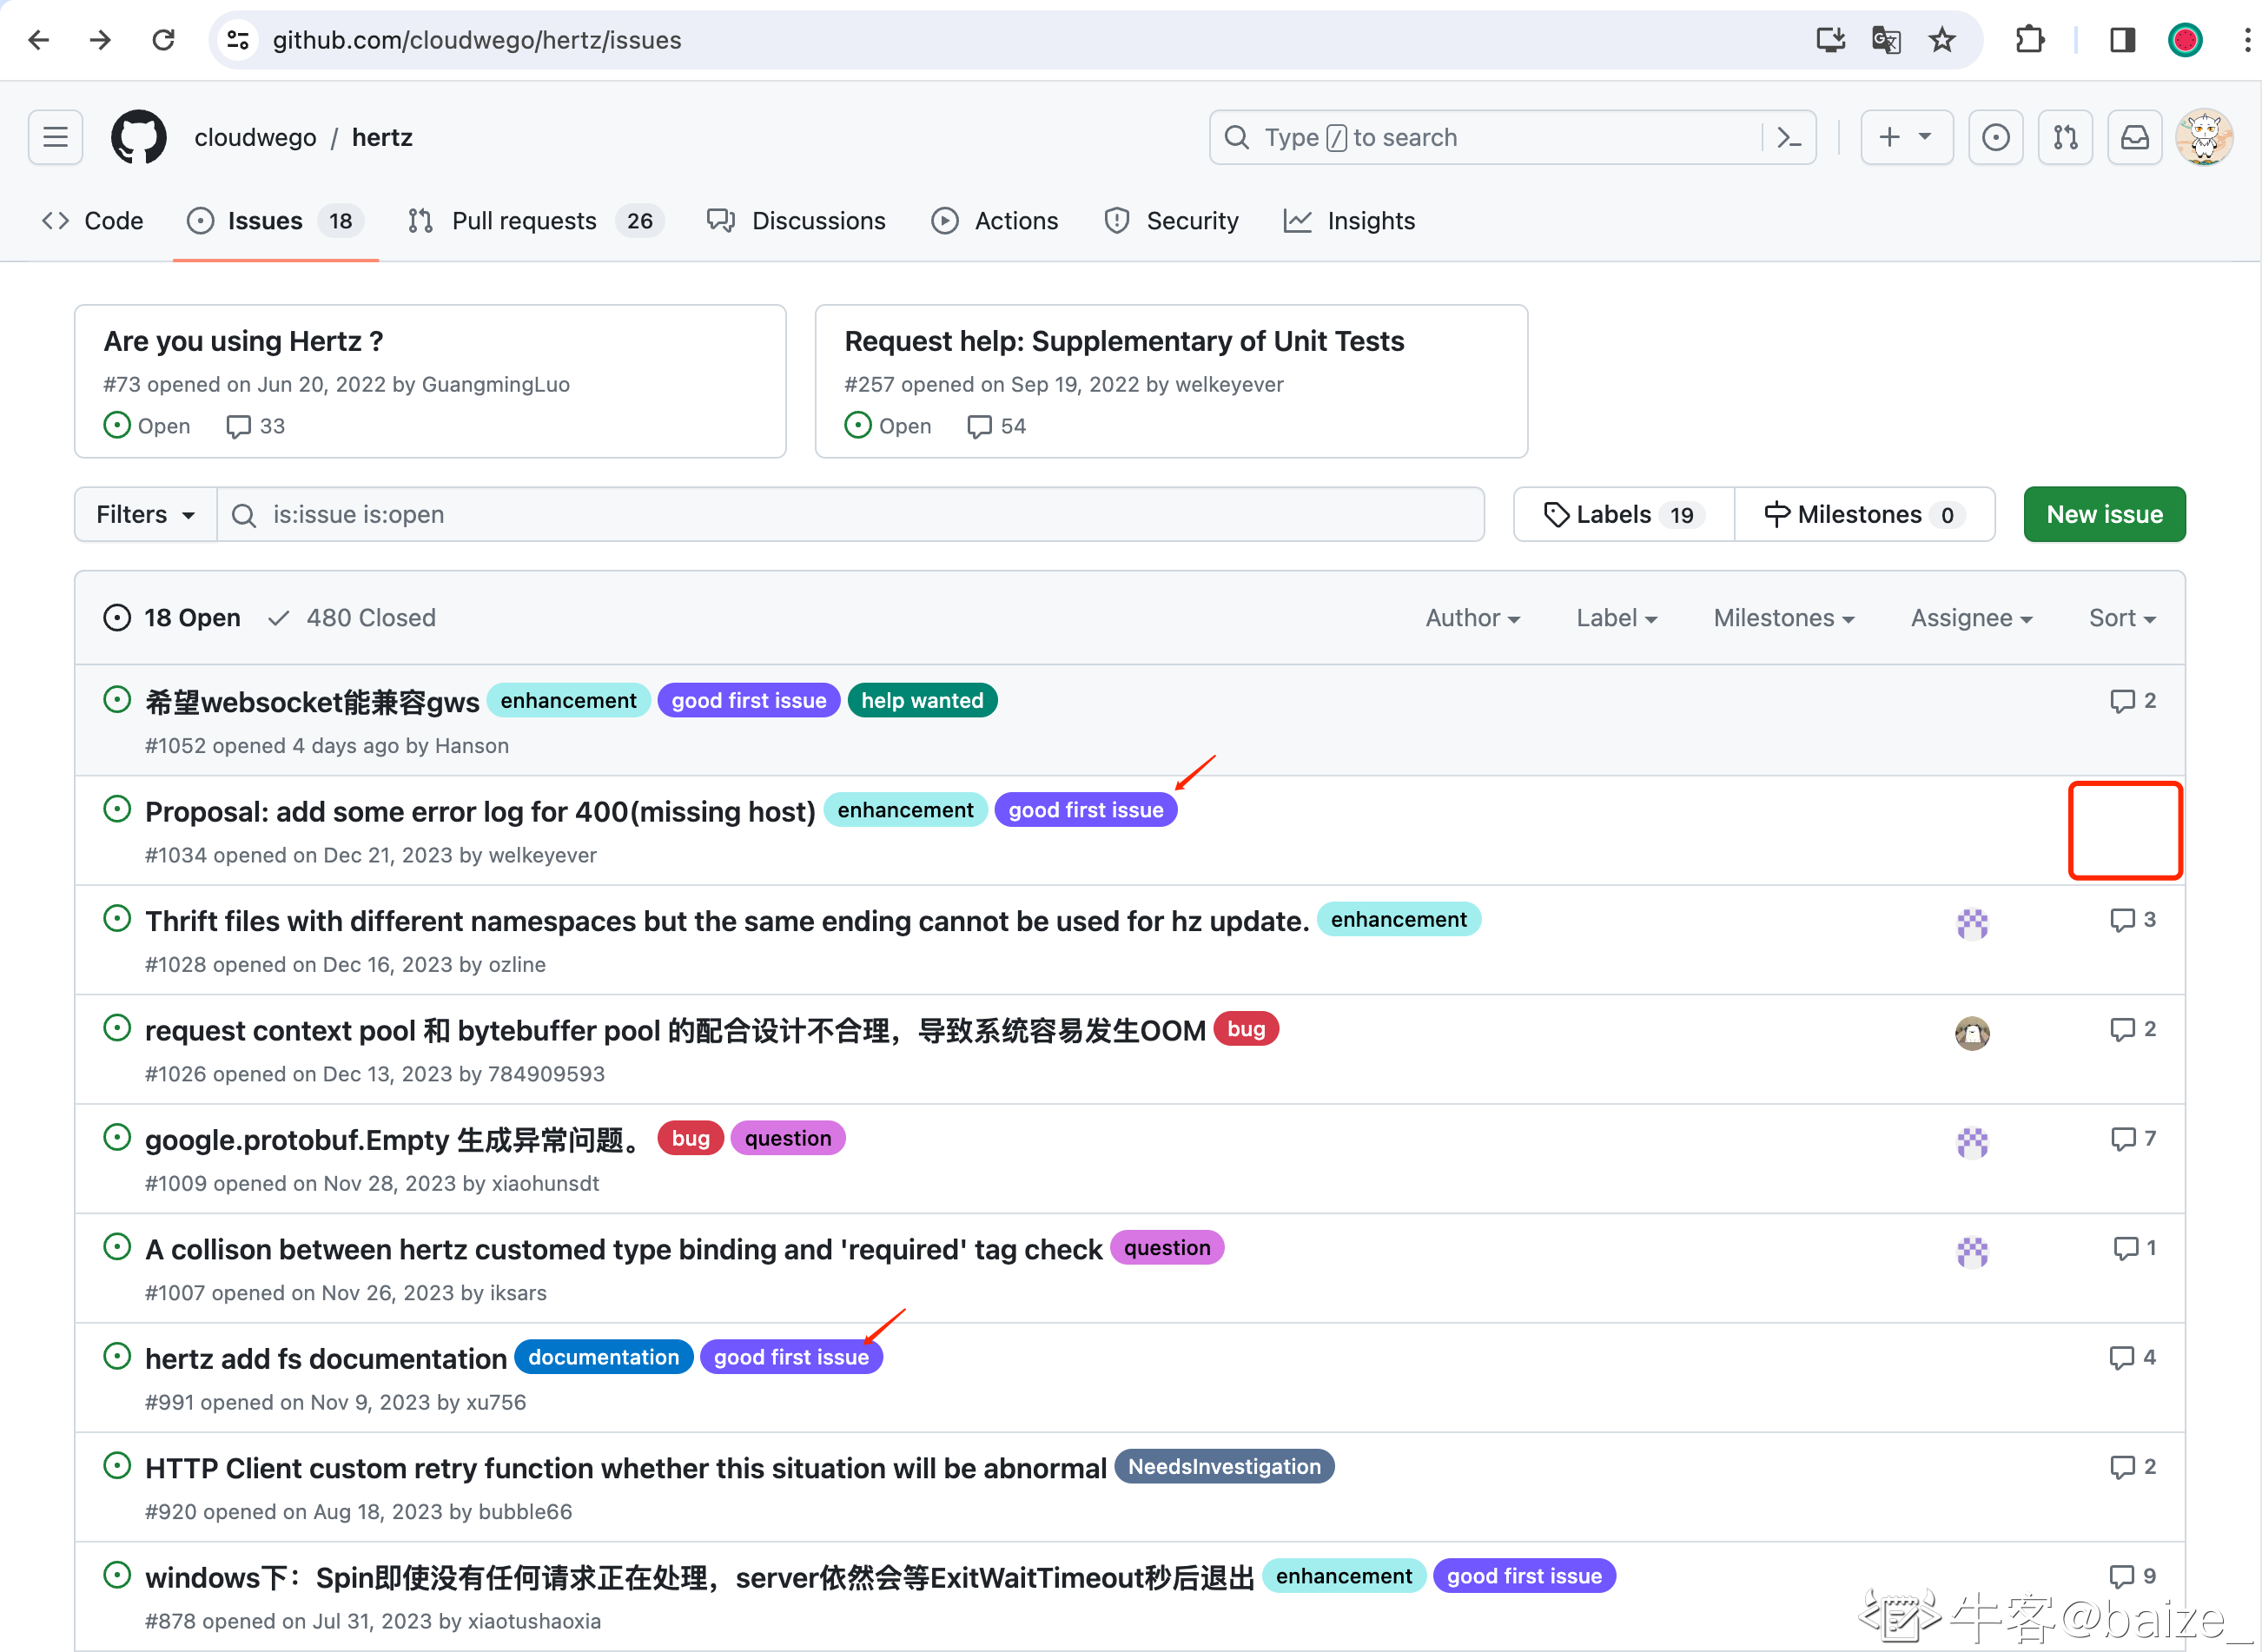
Task: Click the install app icon in address bar
Action: [x=1829, y=40]
